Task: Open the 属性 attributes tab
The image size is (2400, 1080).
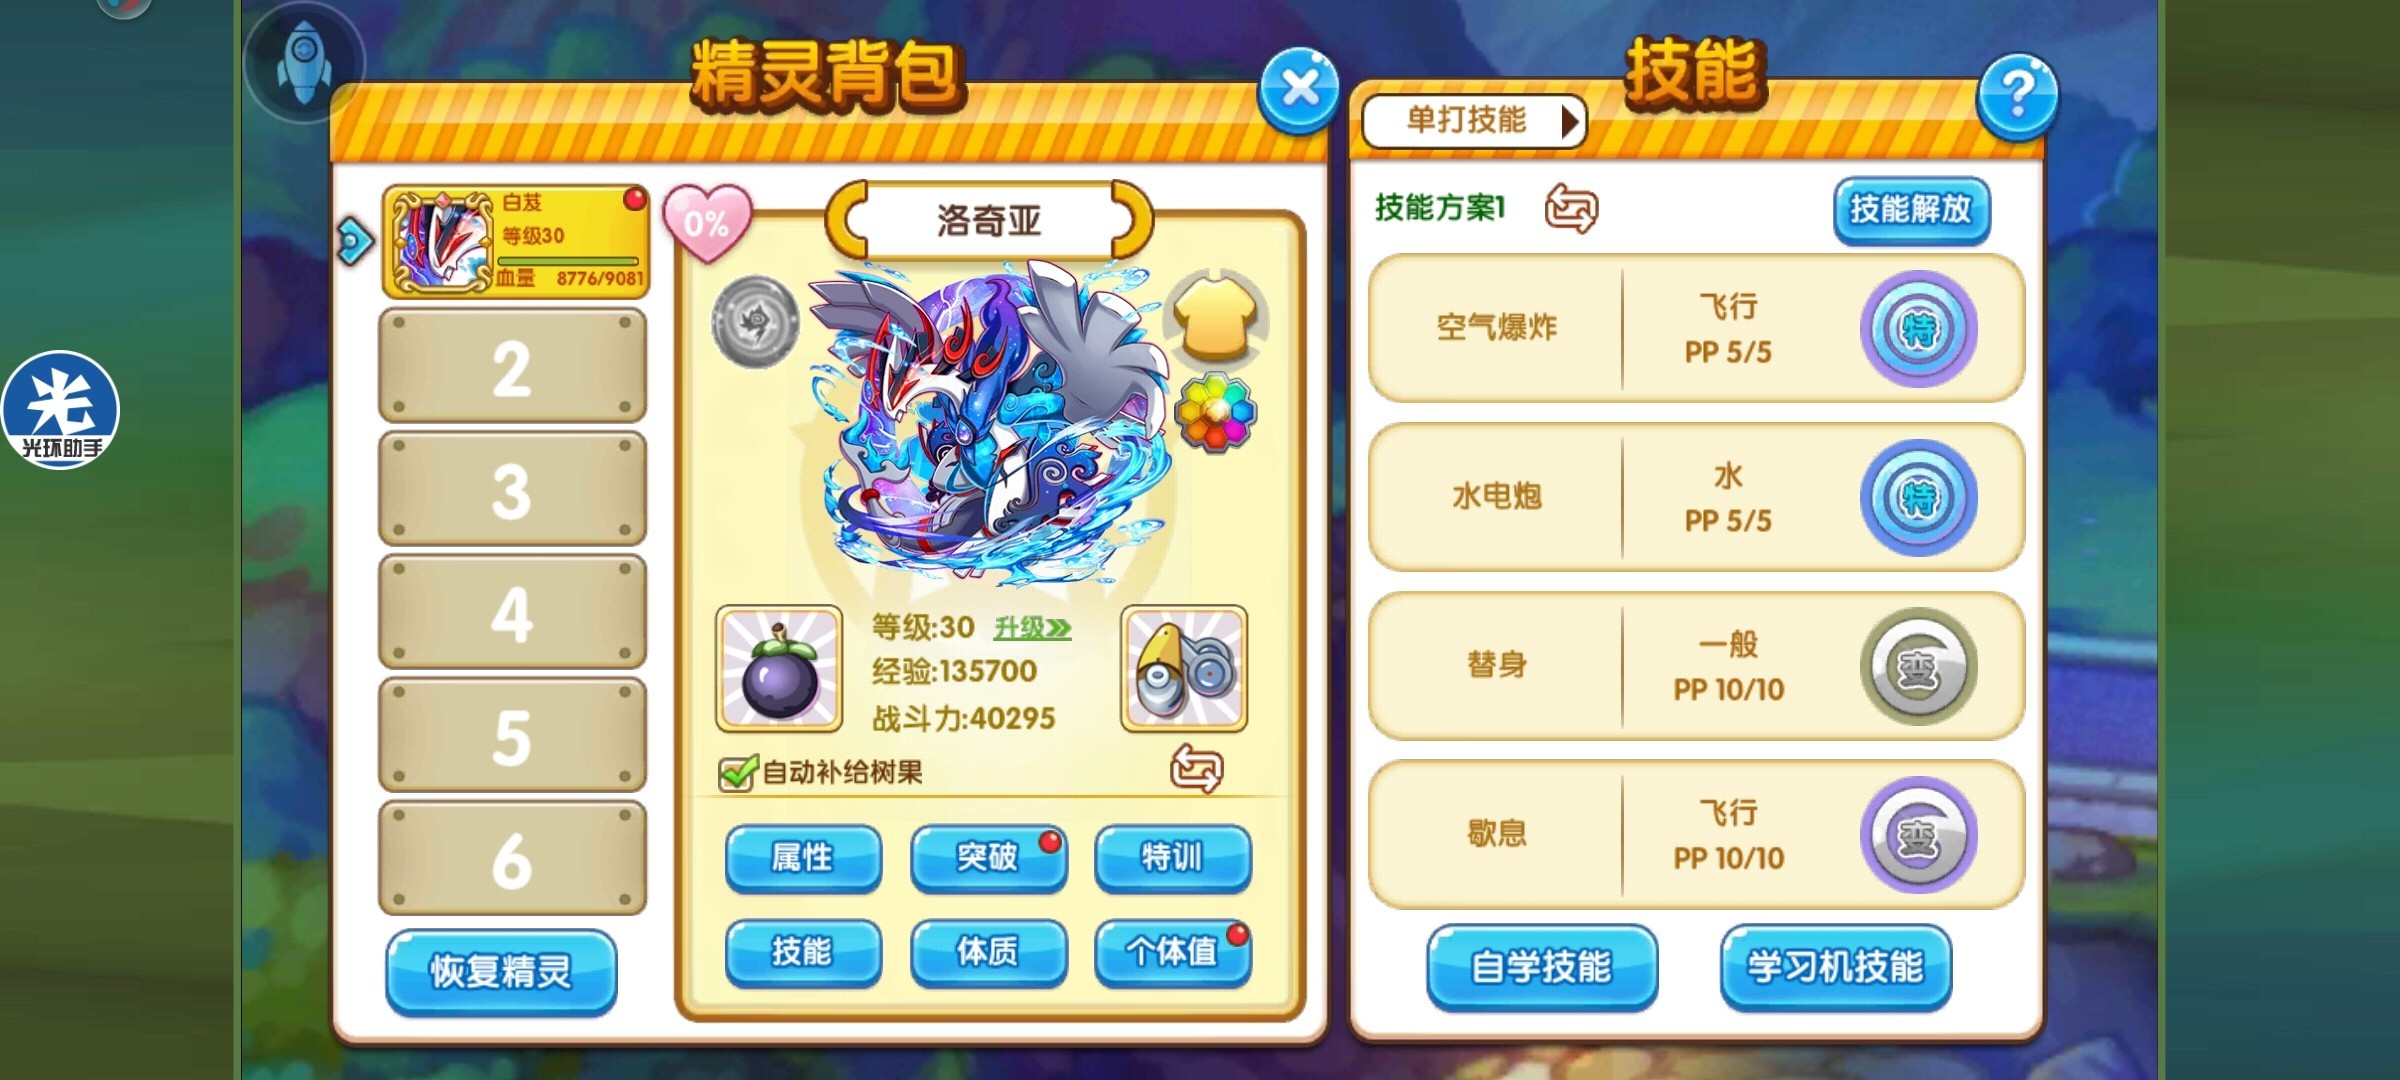Action: pos(803,857)
